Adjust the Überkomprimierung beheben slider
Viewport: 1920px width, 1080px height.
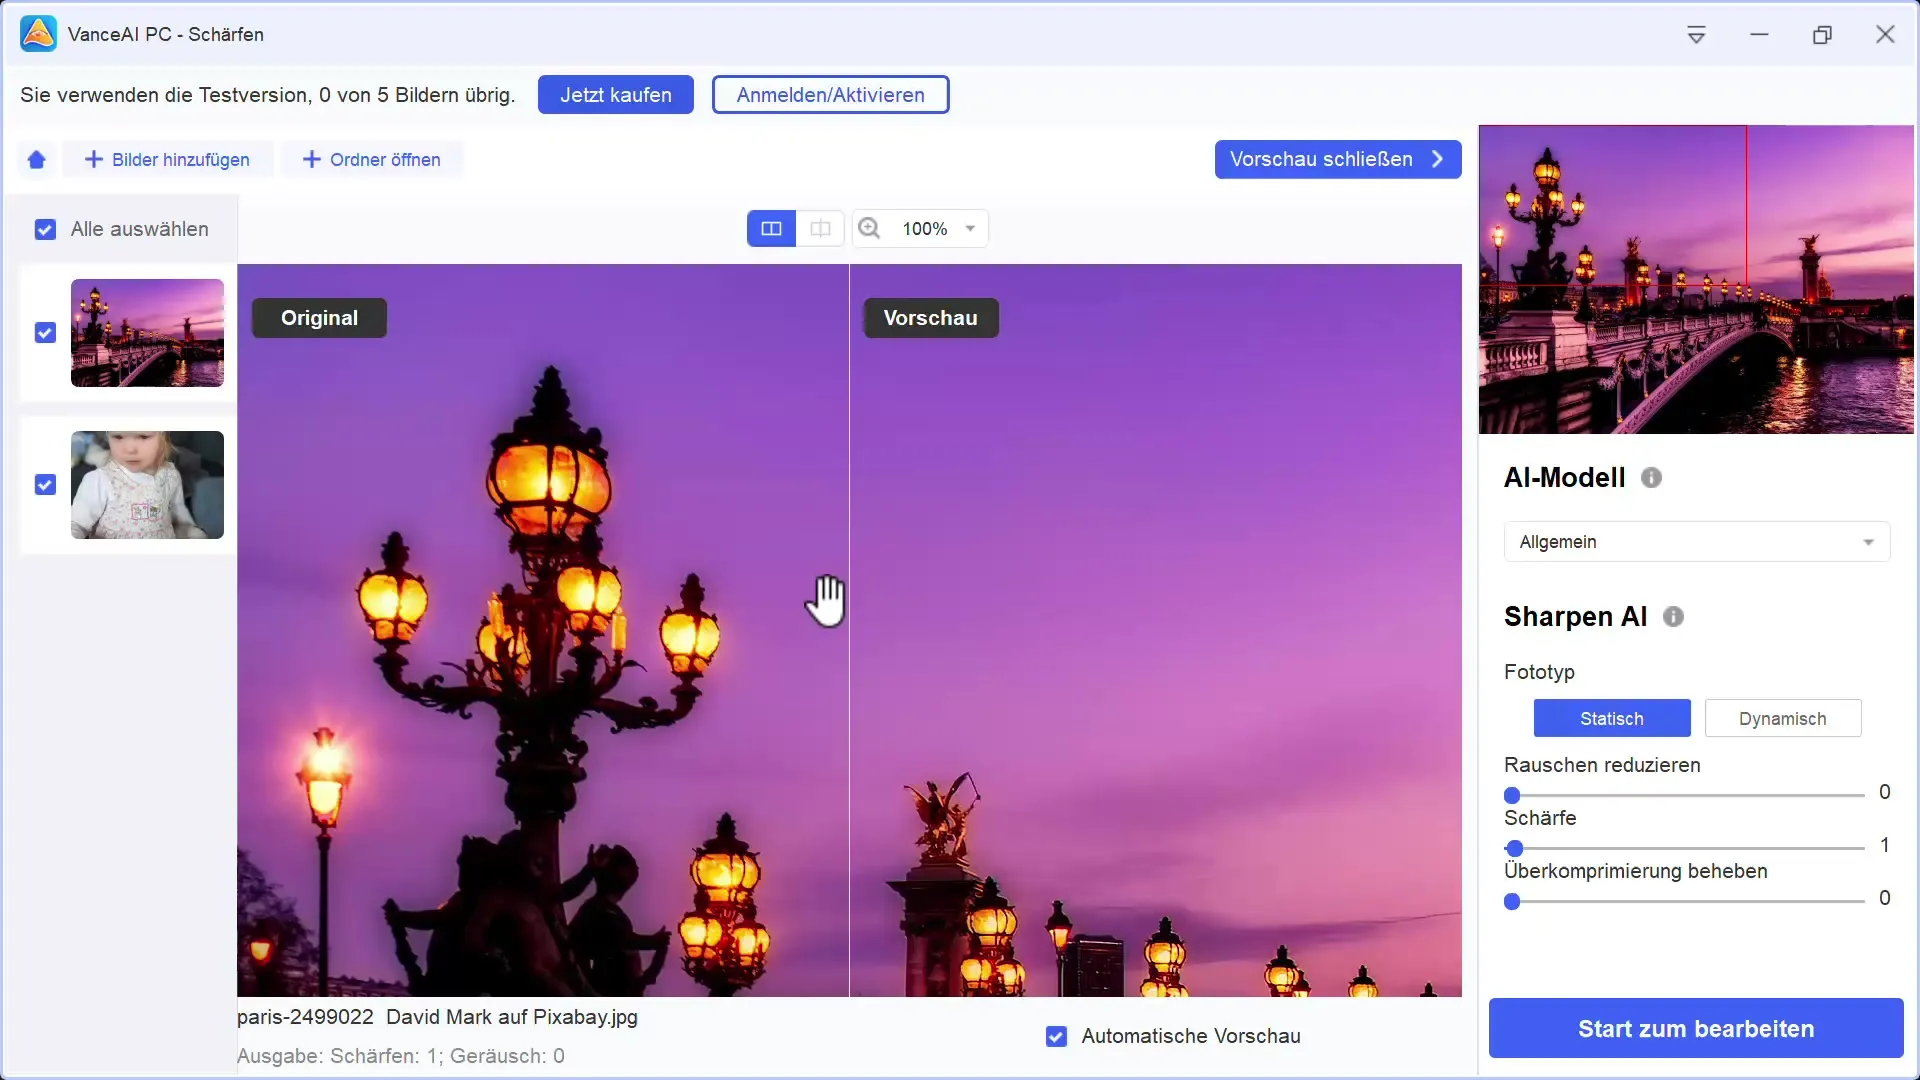[x=1685, y=902]
